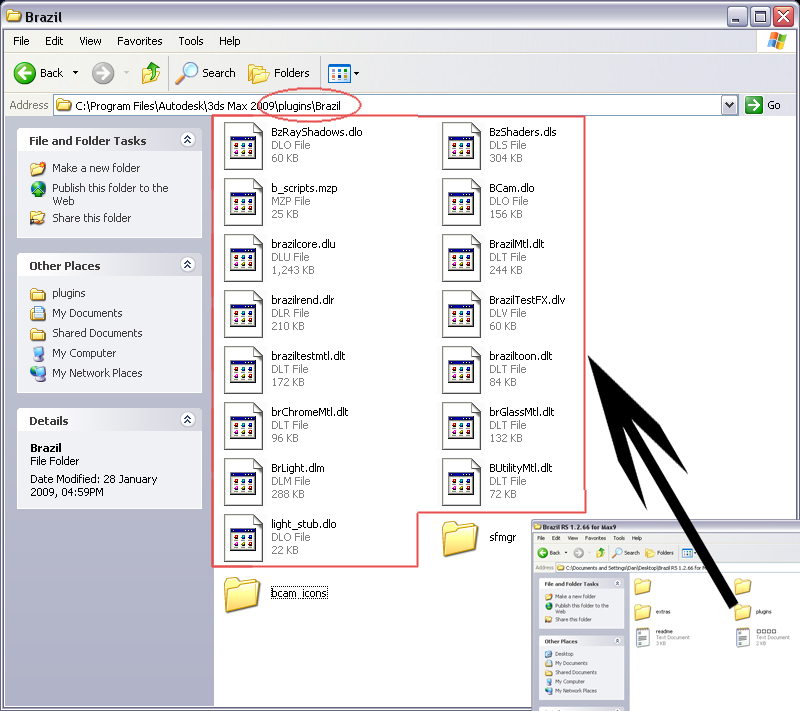Select the braziltestmtl.dlt file icon
This screenshot has width=800, height=711.
point(243,370)
